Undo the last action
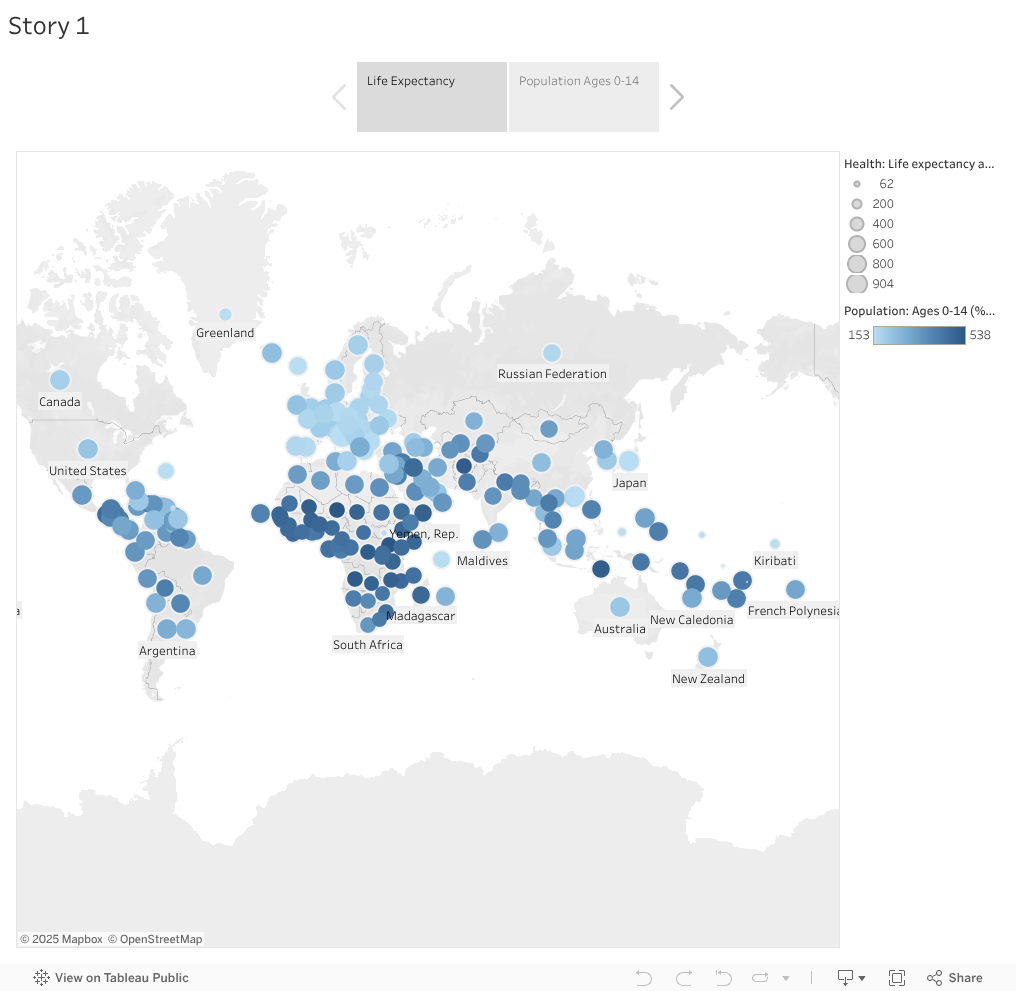 point(643,977)
